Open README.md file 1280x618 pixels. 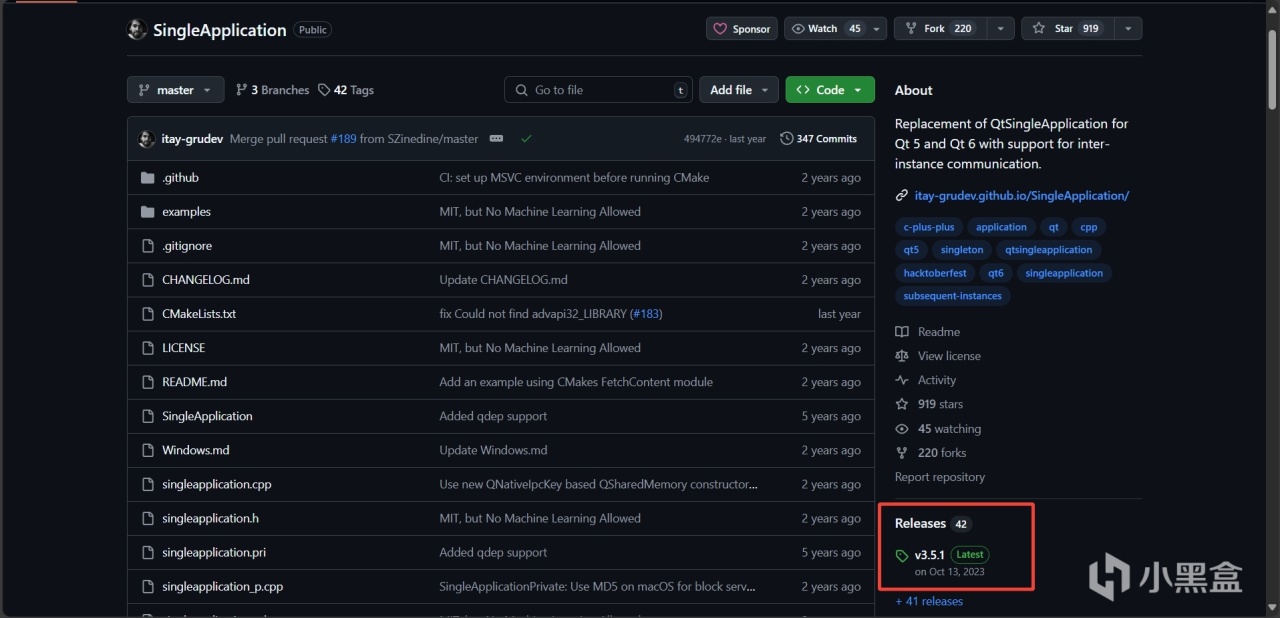[194, 382]
